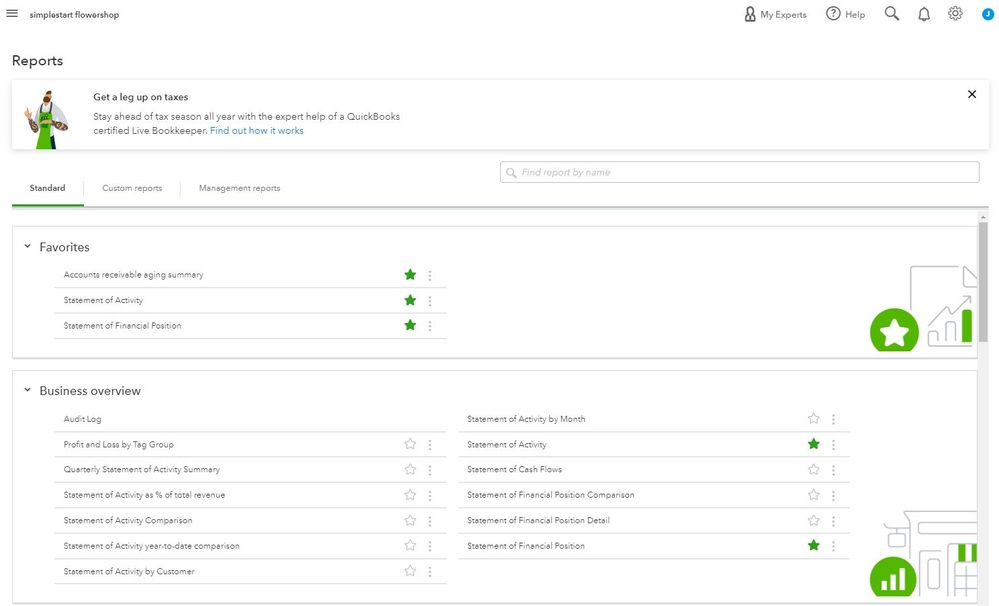The width and height of the screenshot is (999, 606).
Task: Open Statement of Activity by Customer report
Action: (129, 572)
